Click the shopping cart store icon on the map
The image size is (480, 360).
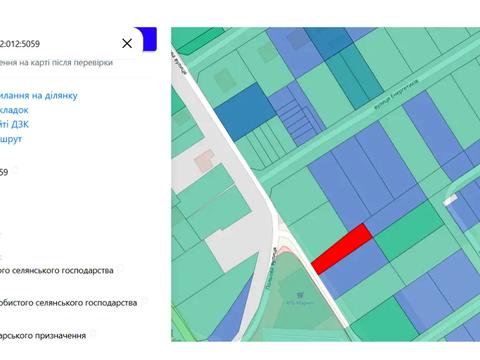(x=299, y=295)
